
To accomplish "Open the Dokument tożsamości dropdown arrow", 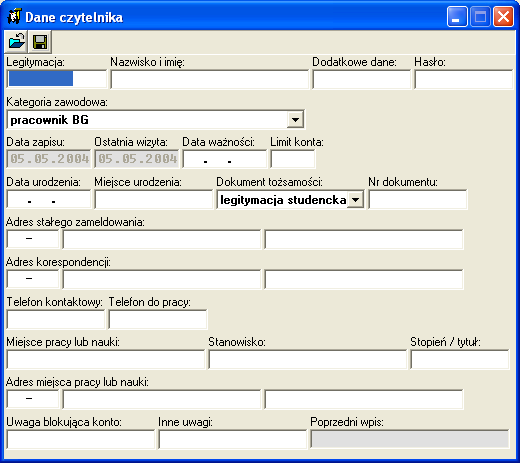I will point(355,200).
